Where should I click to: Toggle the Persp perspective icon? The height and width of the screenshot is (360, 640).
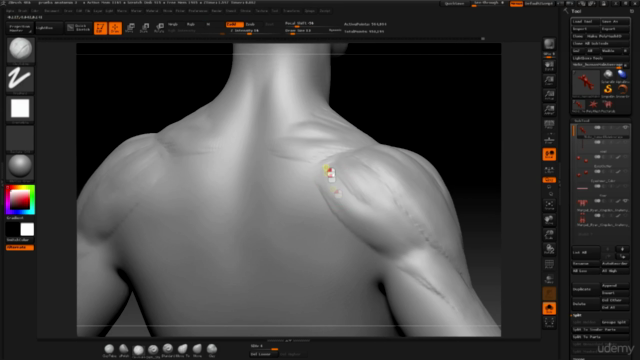click(x=549, y=125)
